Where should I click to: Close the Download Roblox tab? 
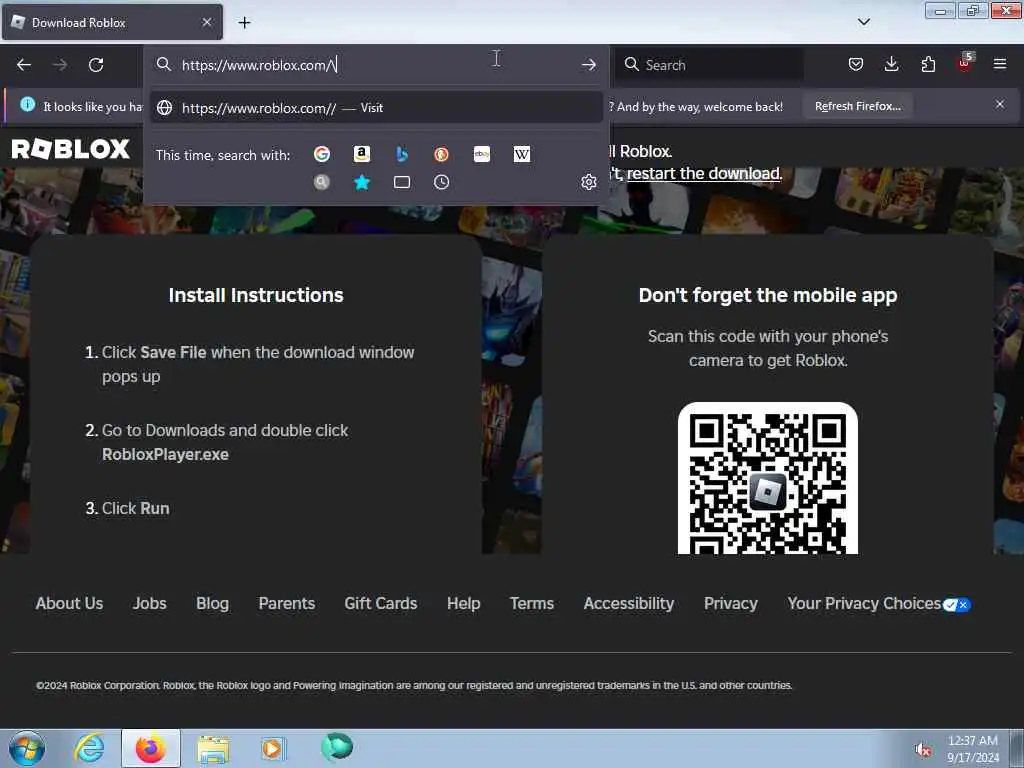coord(207,22)
